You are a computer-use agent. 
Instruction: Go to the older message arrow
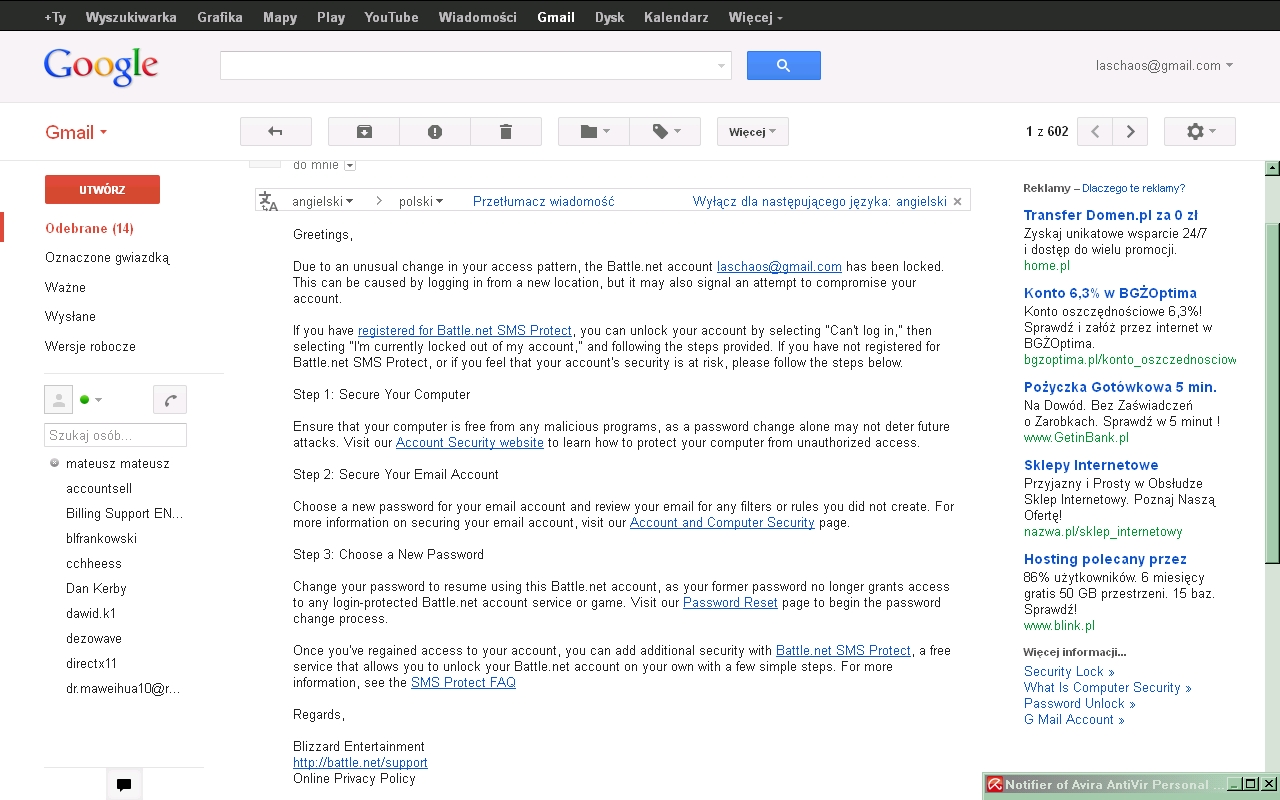pyautogui.click(x=1130, y=132)
